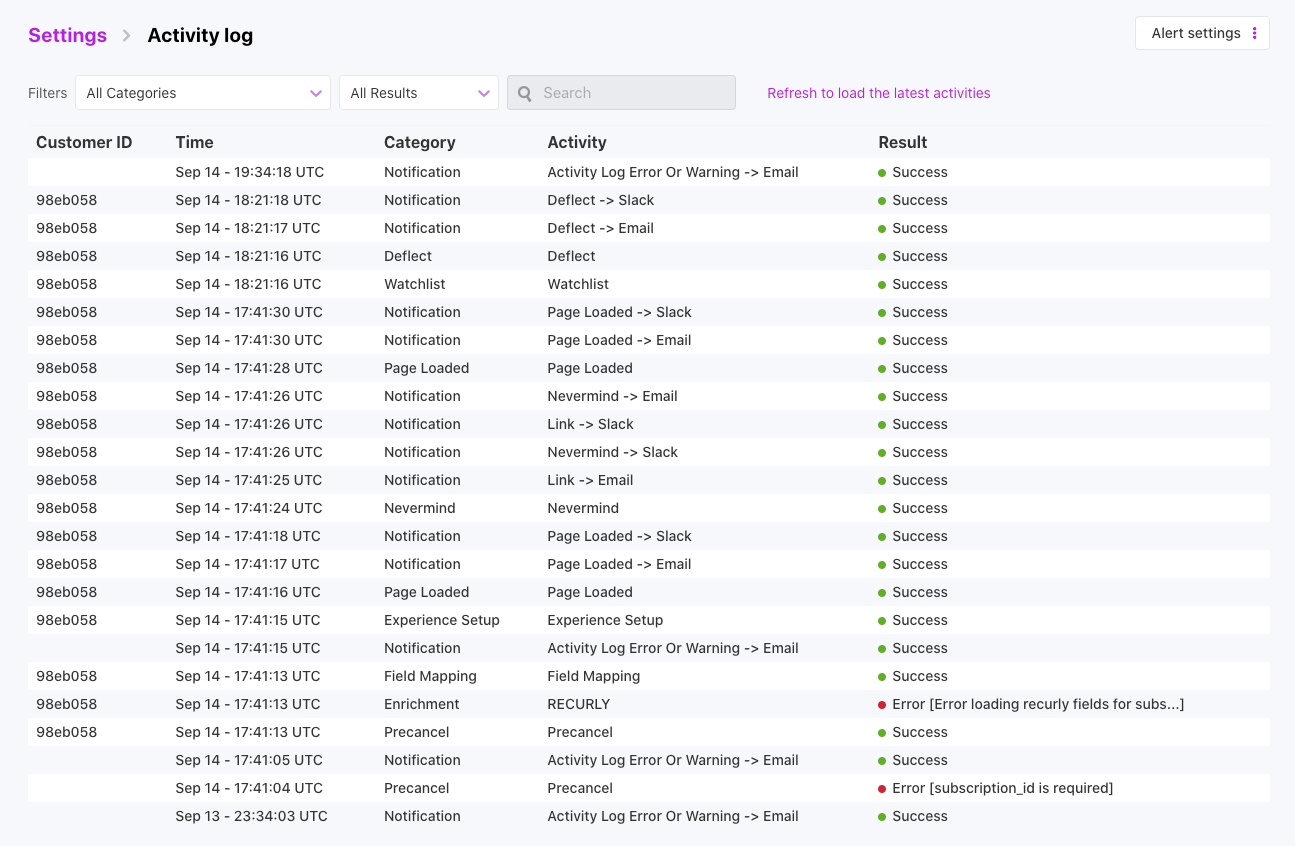Select the Activity log breadcrumb item
This screenshot has width=1295, height=846.
200,35
